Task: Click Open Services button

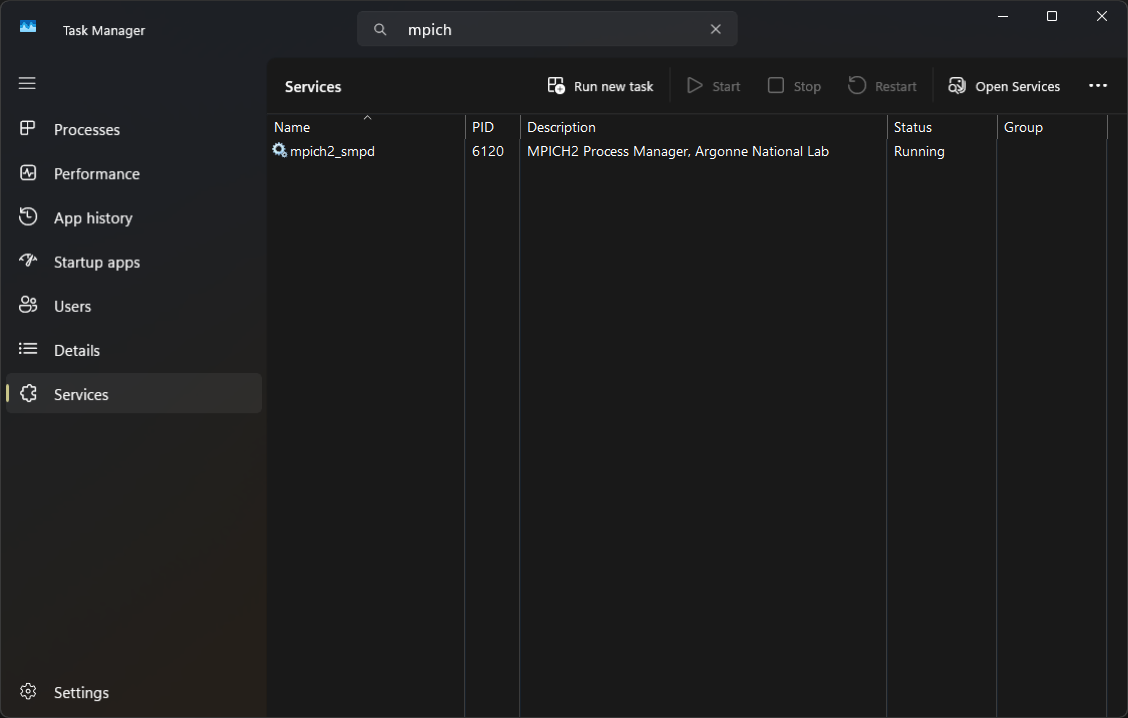Action: 1004,86
